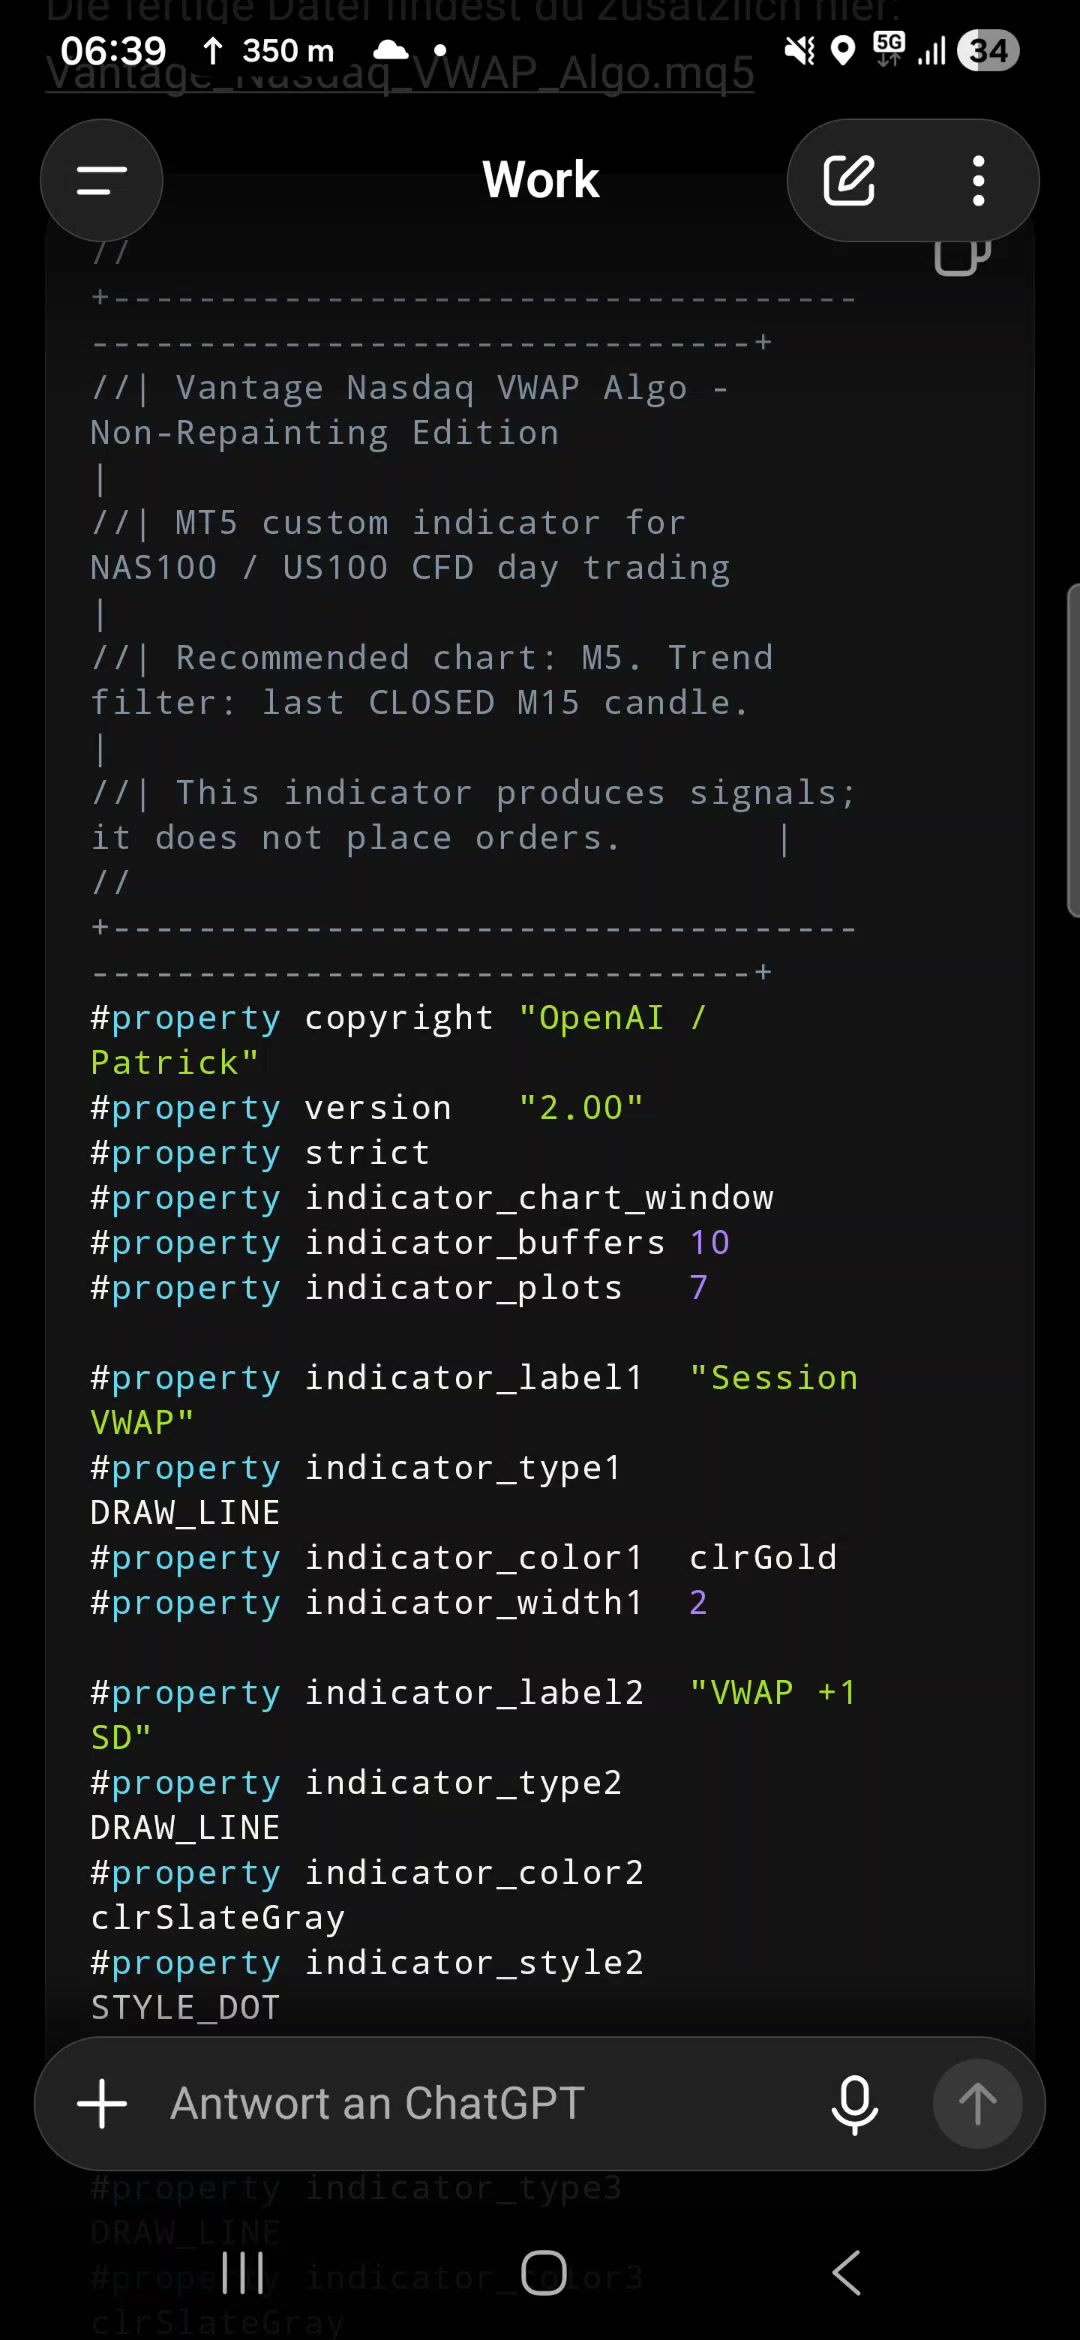Tap the Android home button
The image size is (1080, 2340).
(543, 2272)
